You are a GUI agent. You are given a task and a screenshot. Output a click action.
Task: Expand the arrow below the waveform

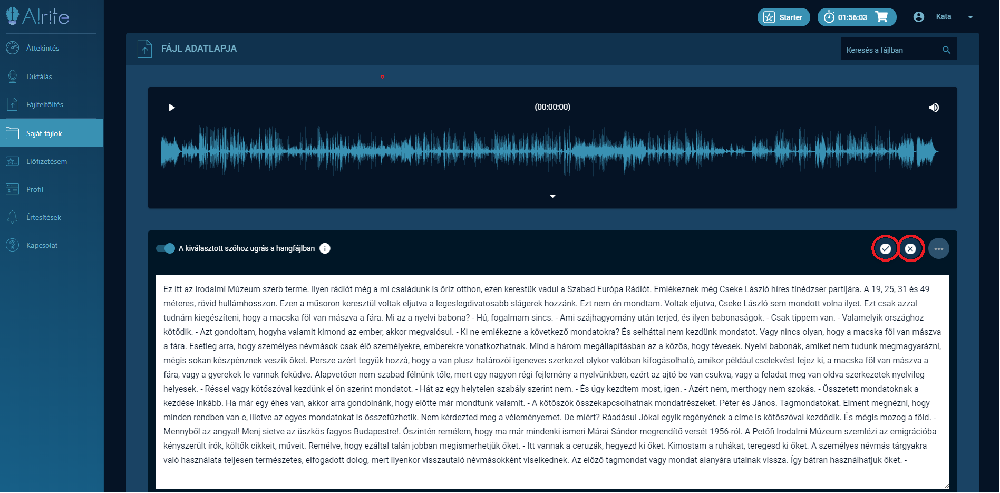[x=552, y=196]
